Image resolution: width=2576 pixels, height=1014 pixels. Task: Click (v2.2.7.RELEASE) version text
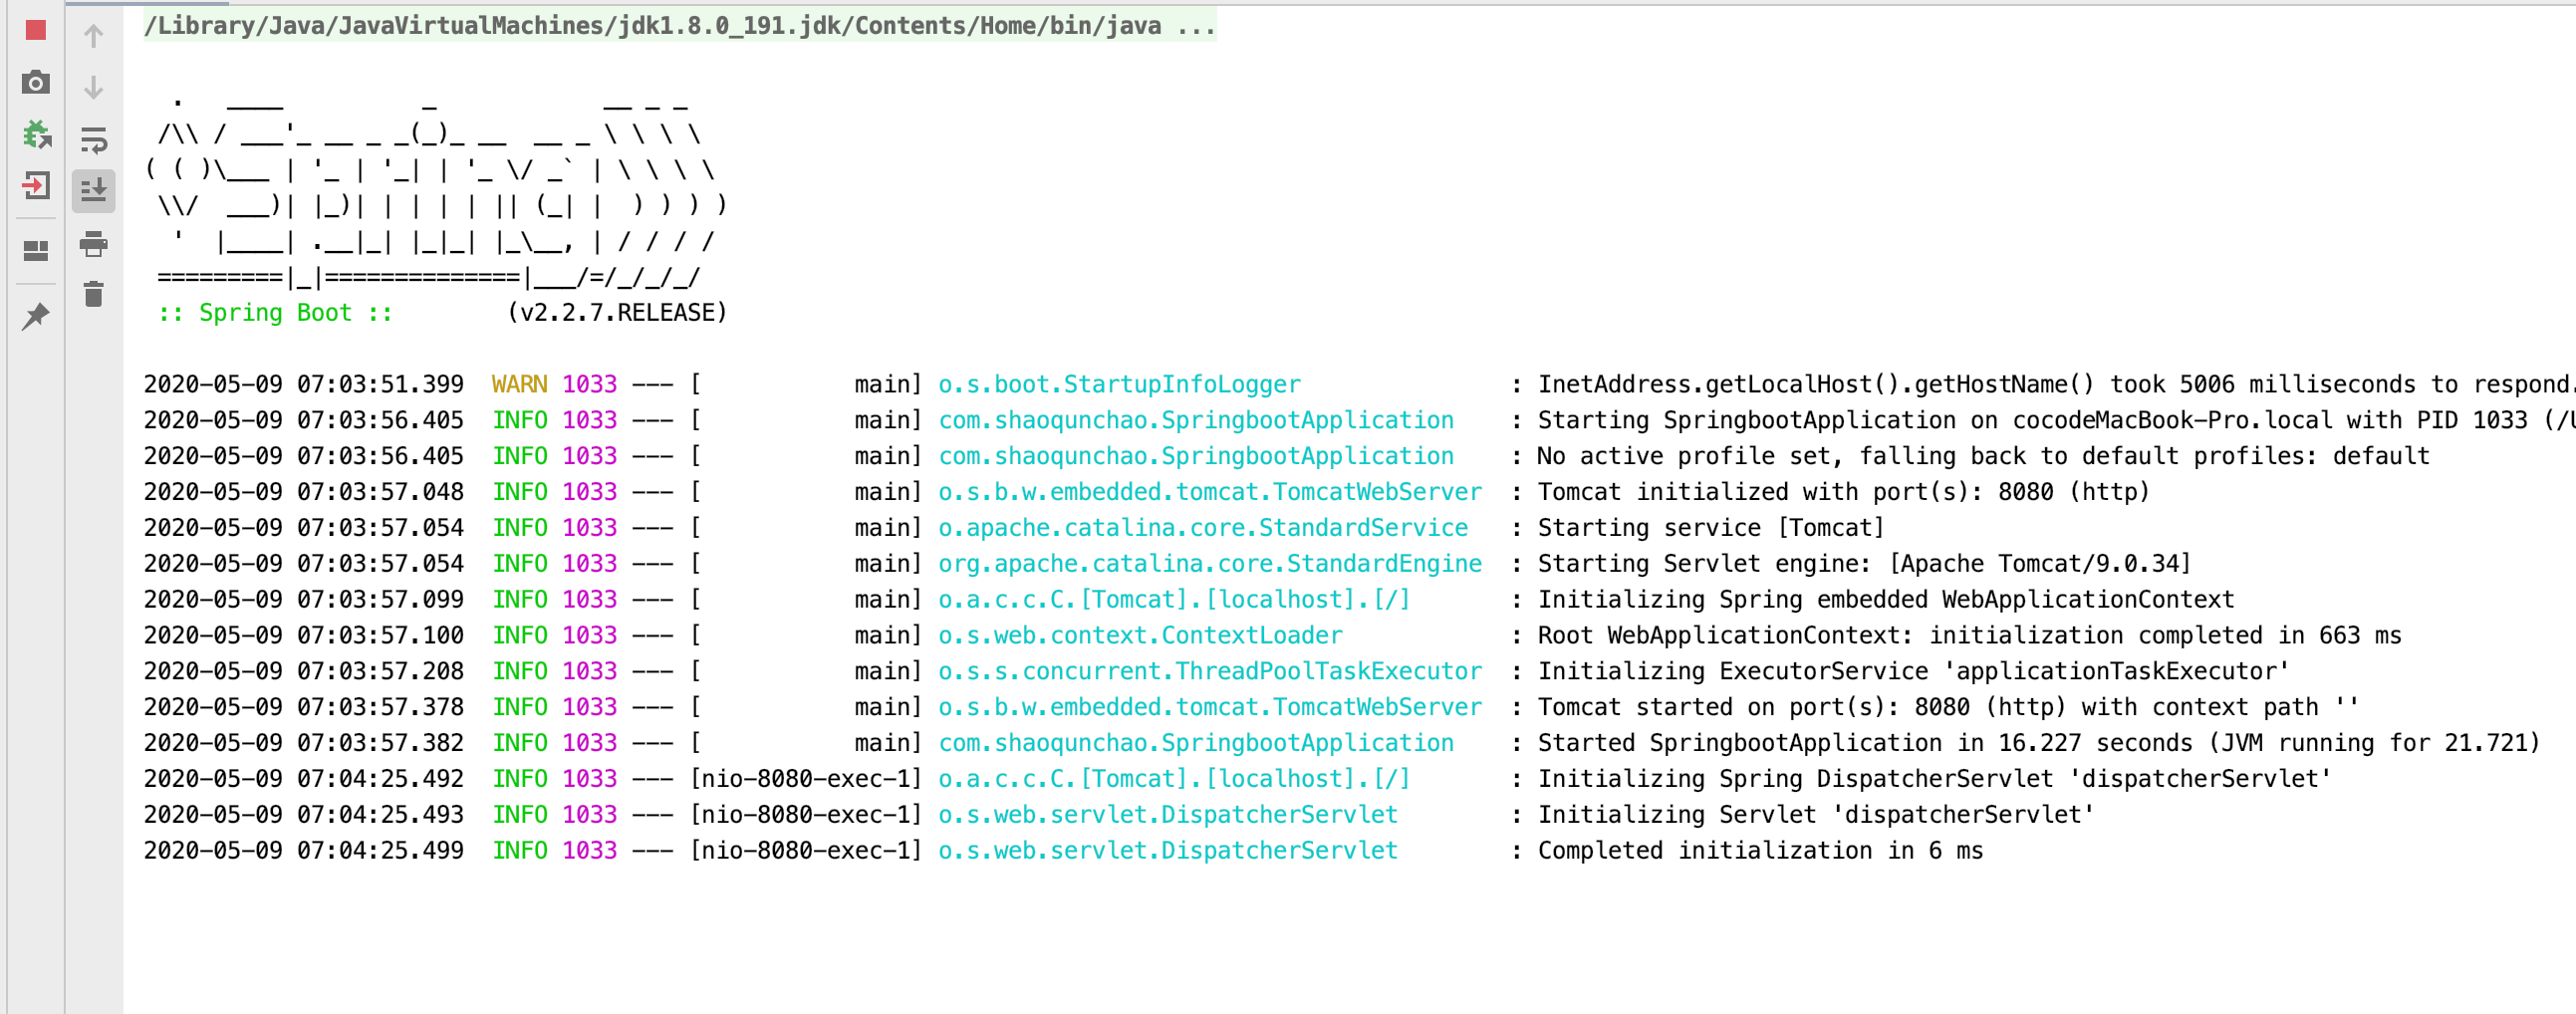617,313
